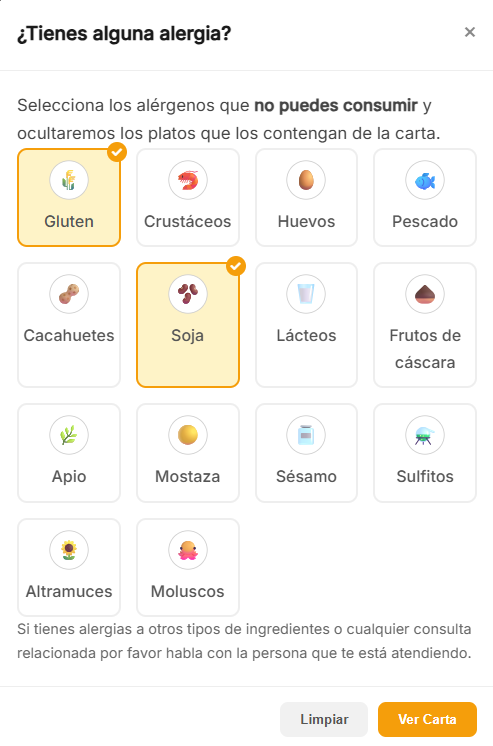Uncheck the selected Soja allergen tile
The width and height of the screenshot is (493, 746).
pos(187,325)
